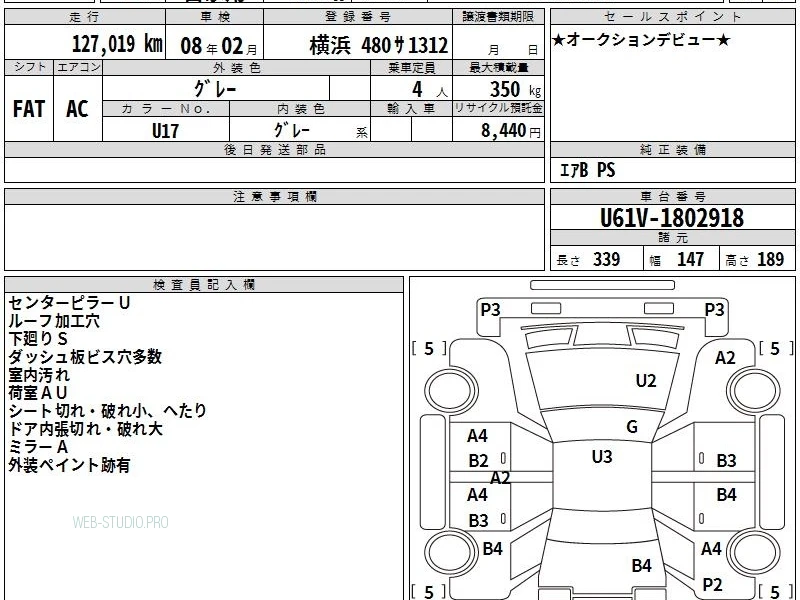Viewport: 800px width, 600px height.
Task: Click the 内装色 header
Action: (x=301, y=109)
